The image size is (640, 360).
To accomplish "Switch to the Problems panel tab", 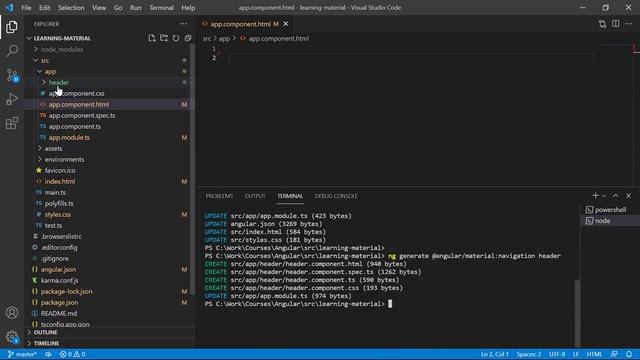I will pyautogui.click(x=219, y=196).
